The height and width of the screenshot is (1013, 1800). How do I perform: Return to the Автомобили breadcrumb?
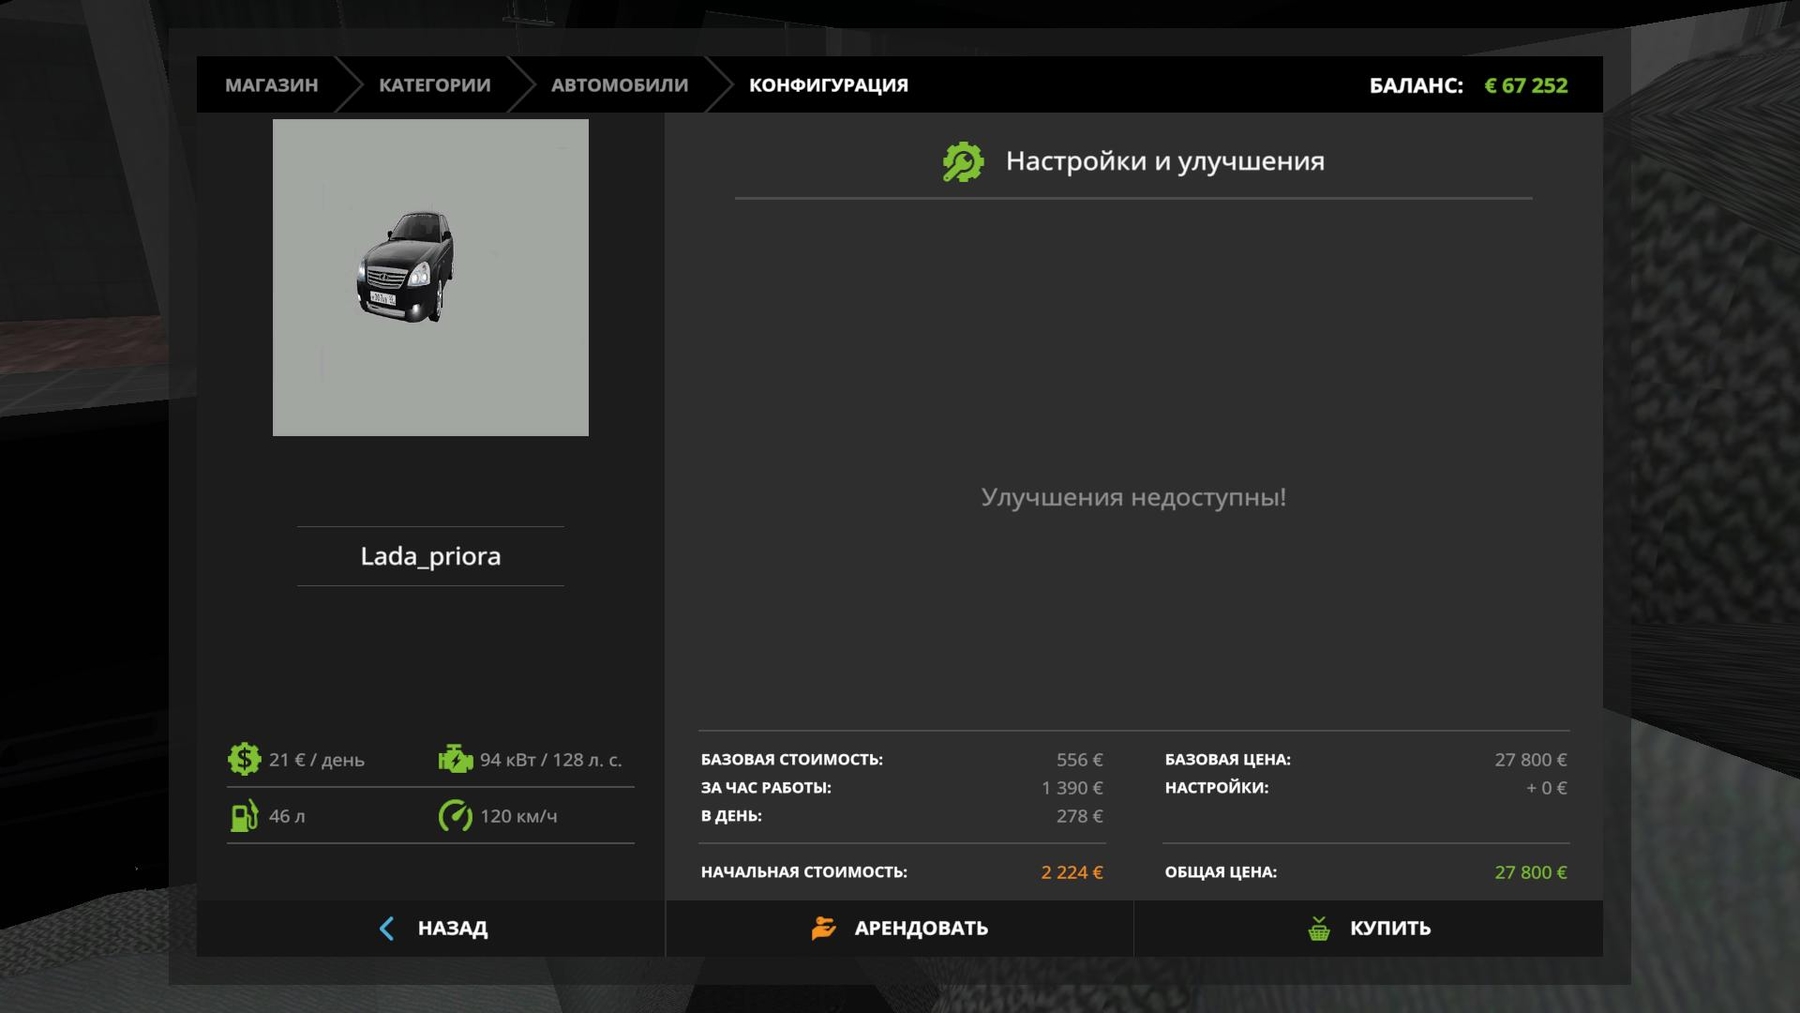619,85
